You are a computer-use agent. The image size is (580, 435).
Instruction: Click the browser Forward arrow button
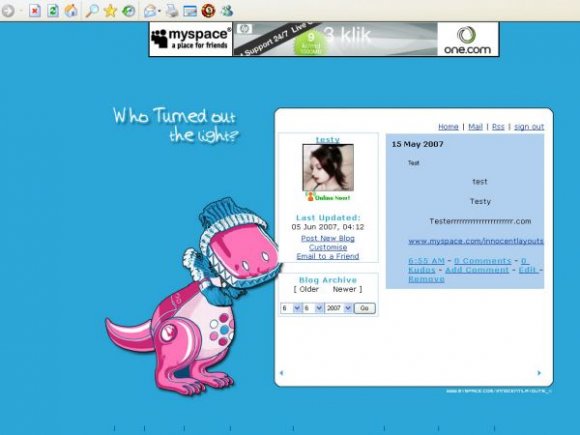click(x=8, y=11)
